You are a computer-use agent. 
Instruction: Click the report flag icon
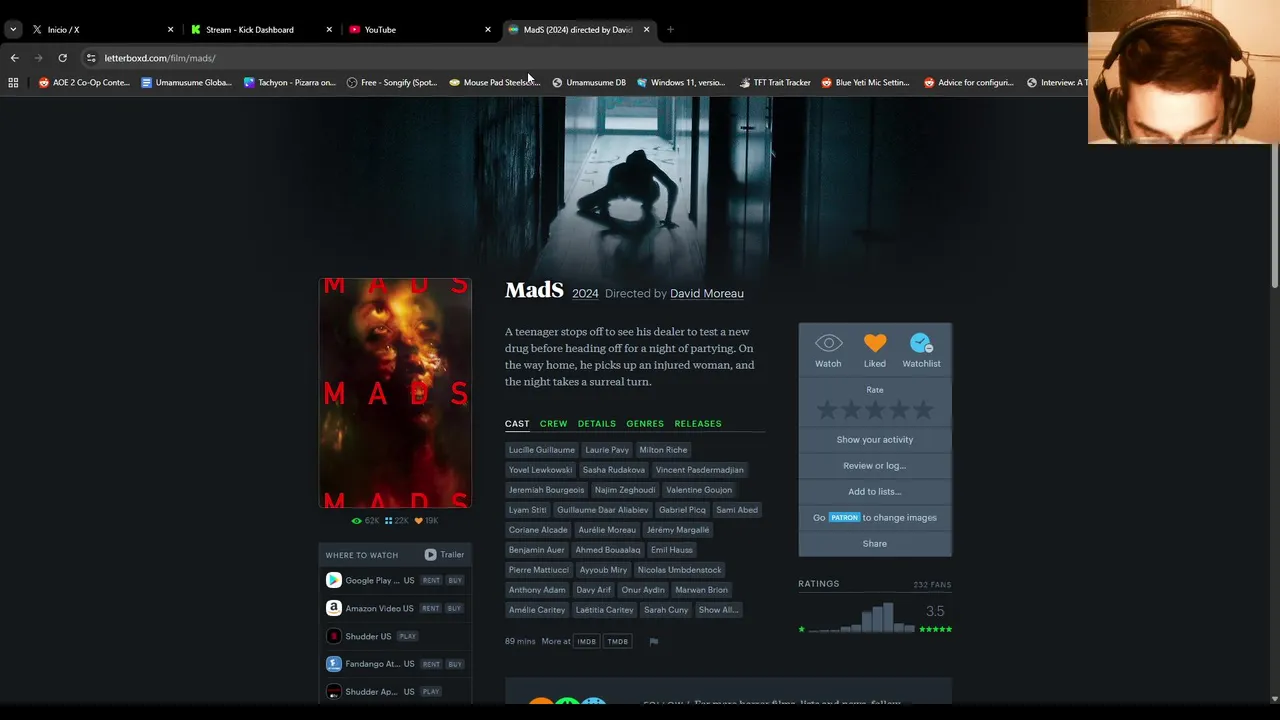click(x=653, y=642)
